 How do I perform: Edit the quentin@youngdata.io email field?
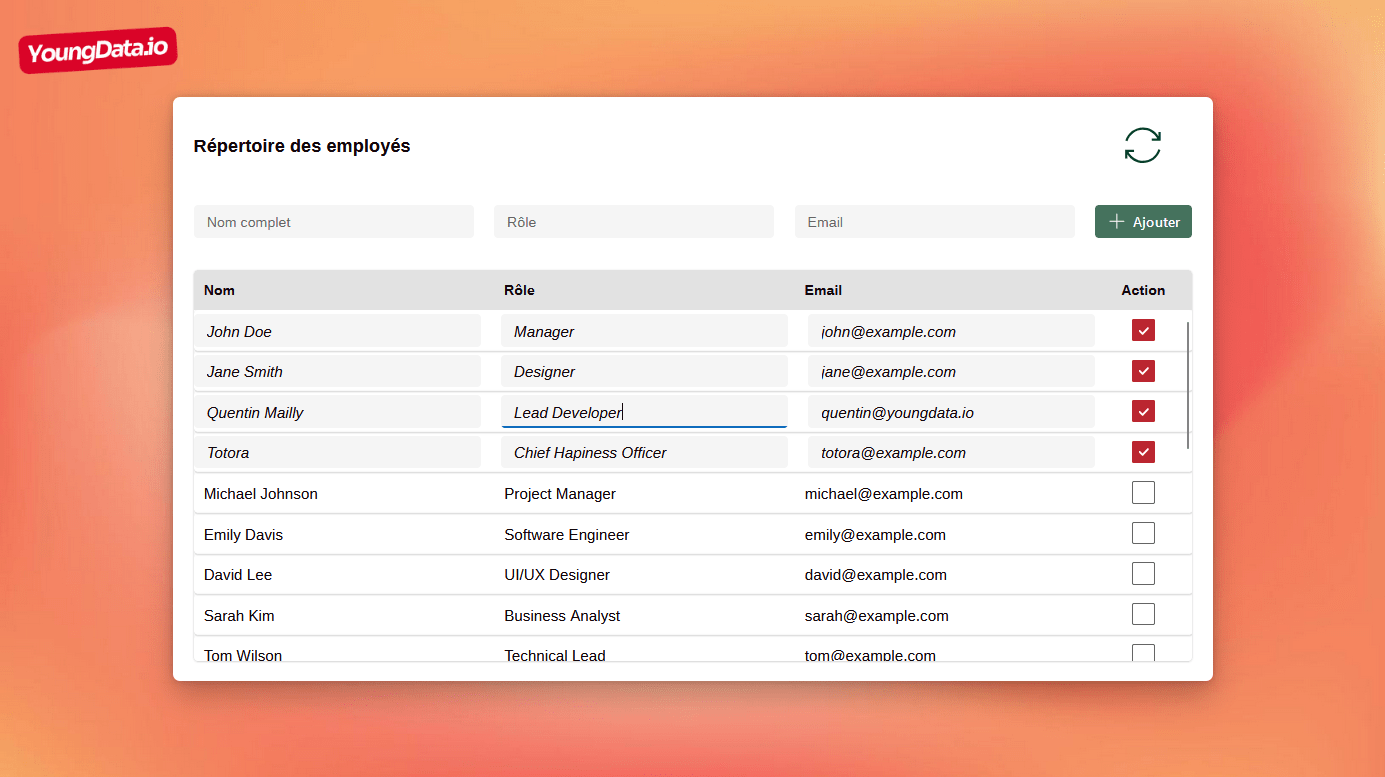point(951,412)
